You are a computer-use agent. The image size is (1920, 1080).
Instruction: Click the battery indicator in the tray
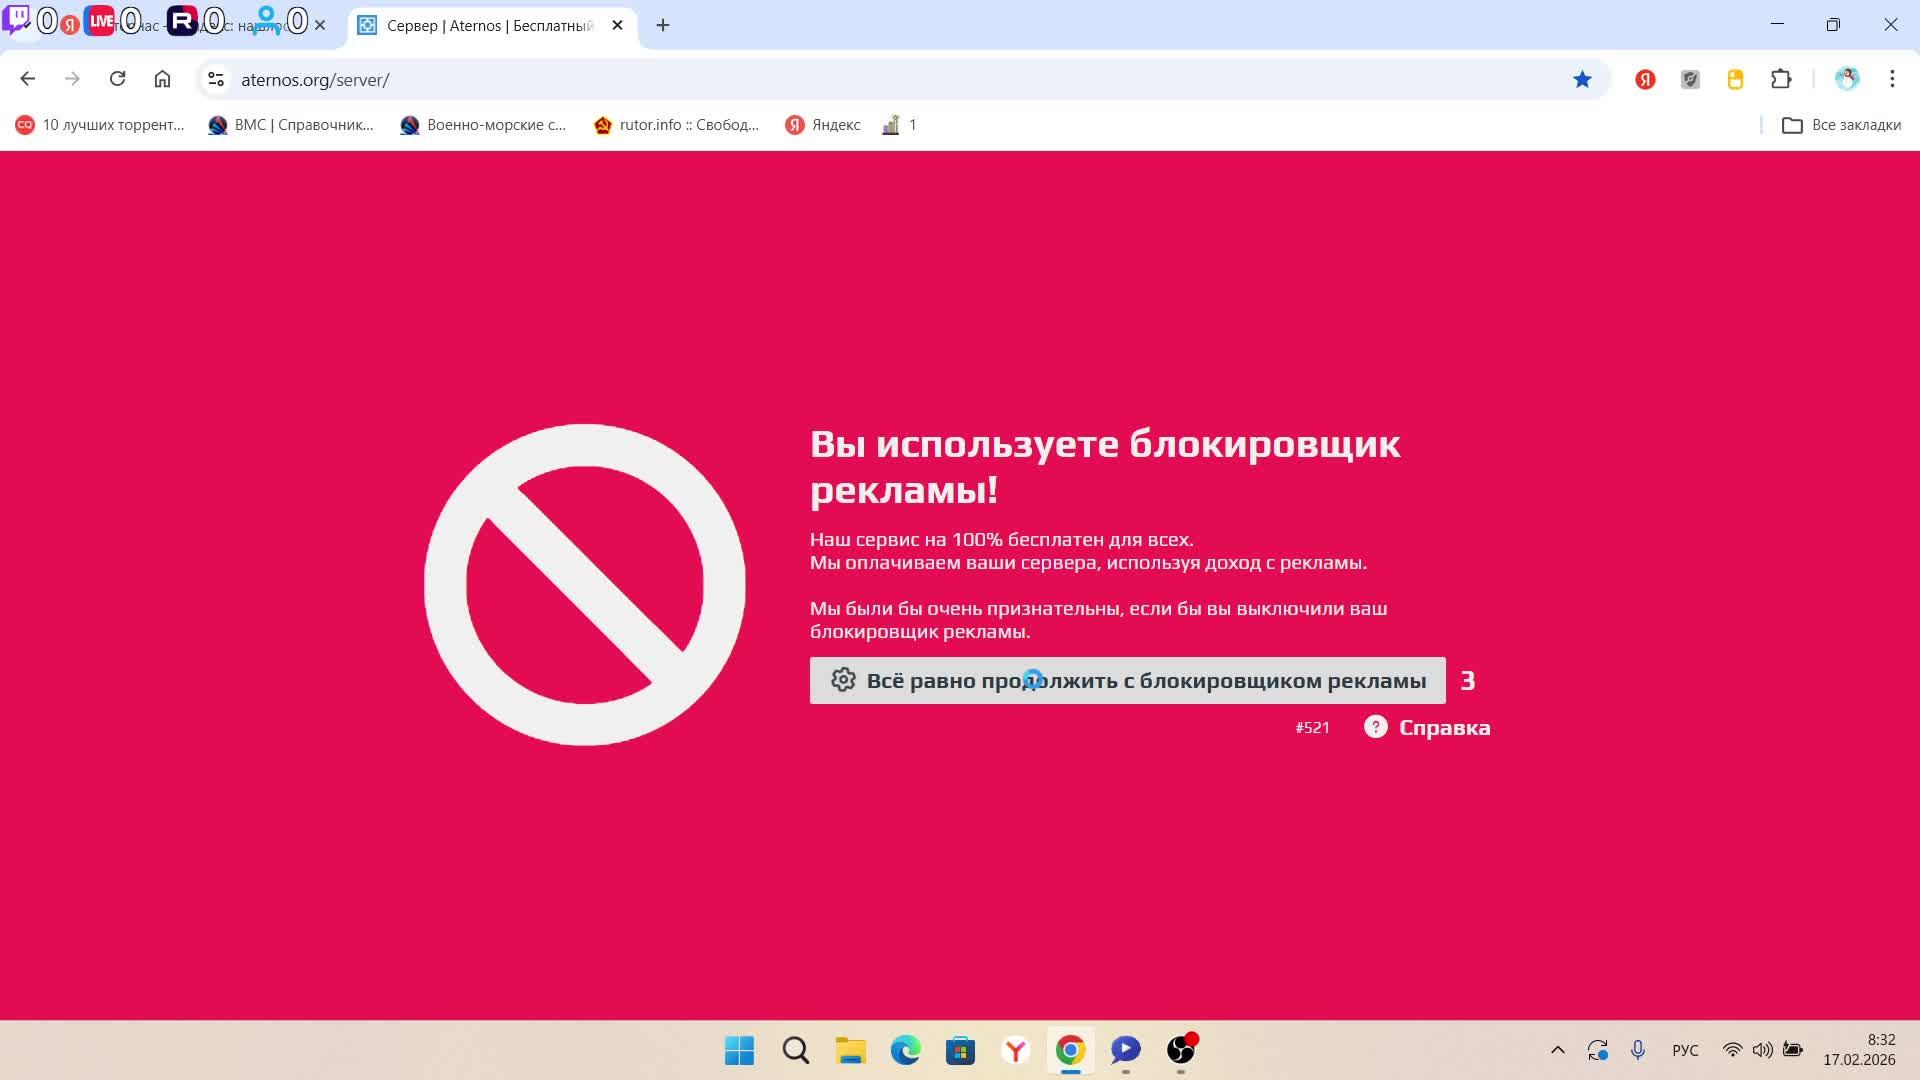coord(1790,1050)
